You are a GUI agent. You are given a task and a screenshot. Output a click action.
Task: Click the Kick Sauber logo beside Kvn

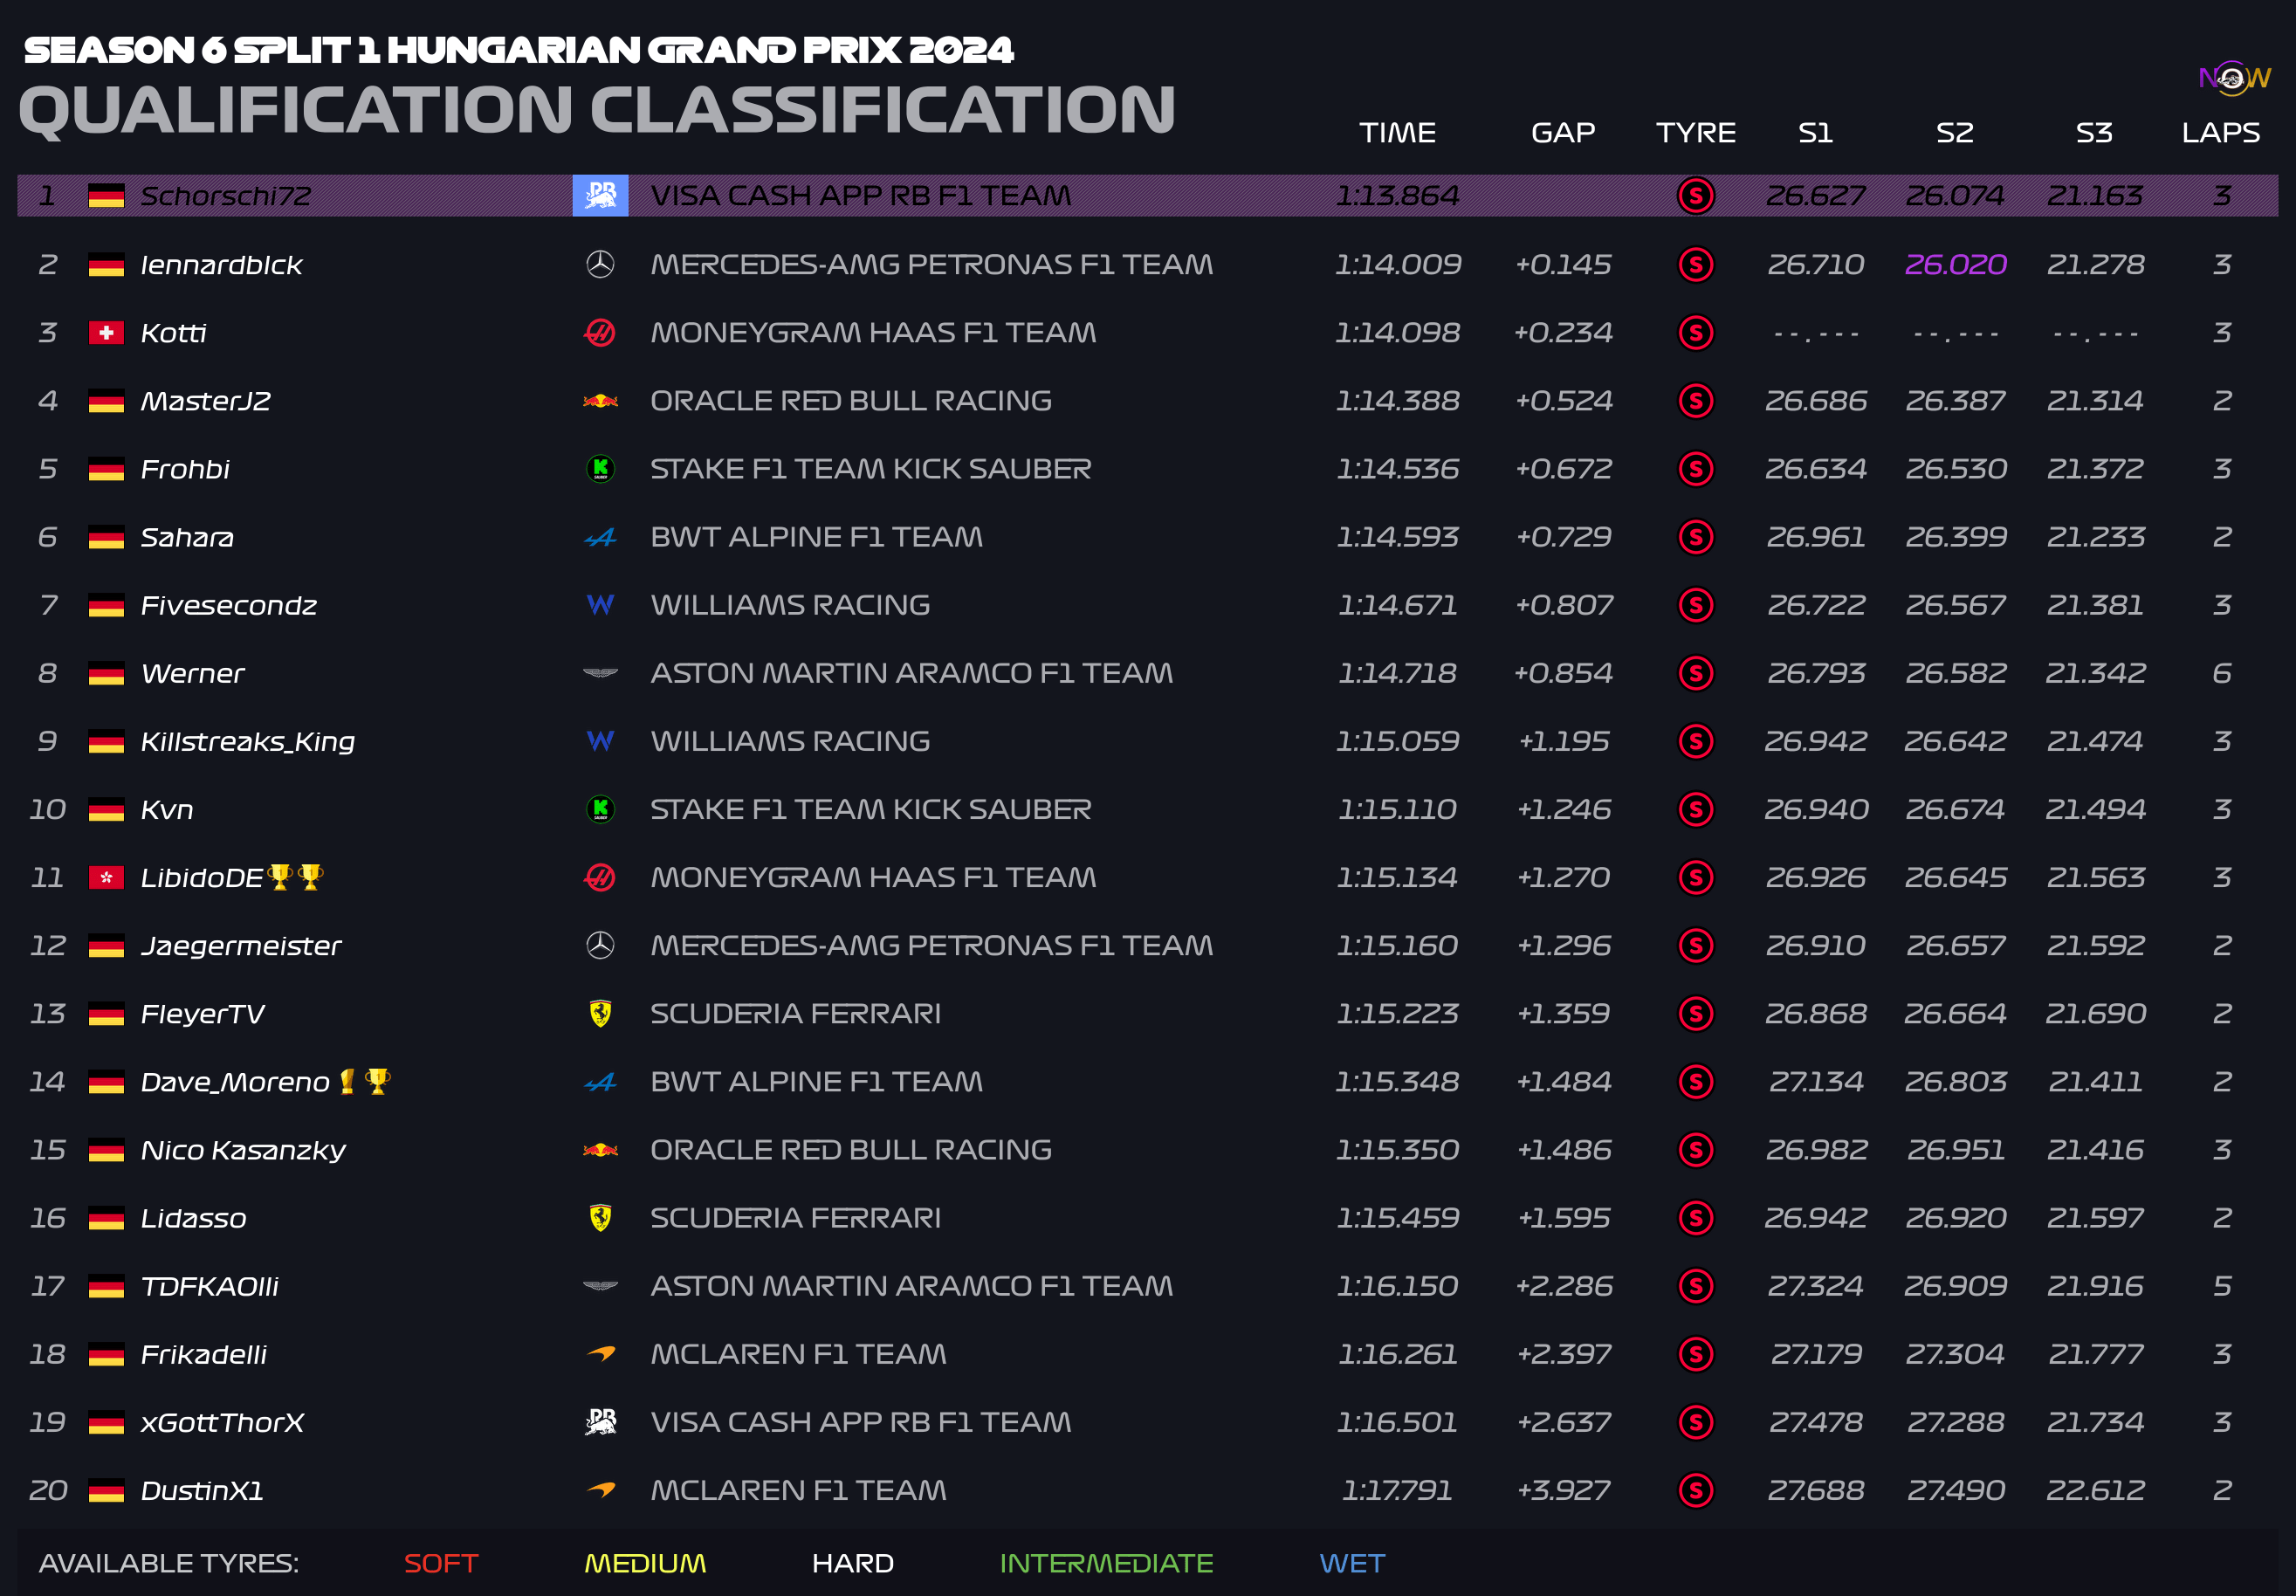click(600, 808)
